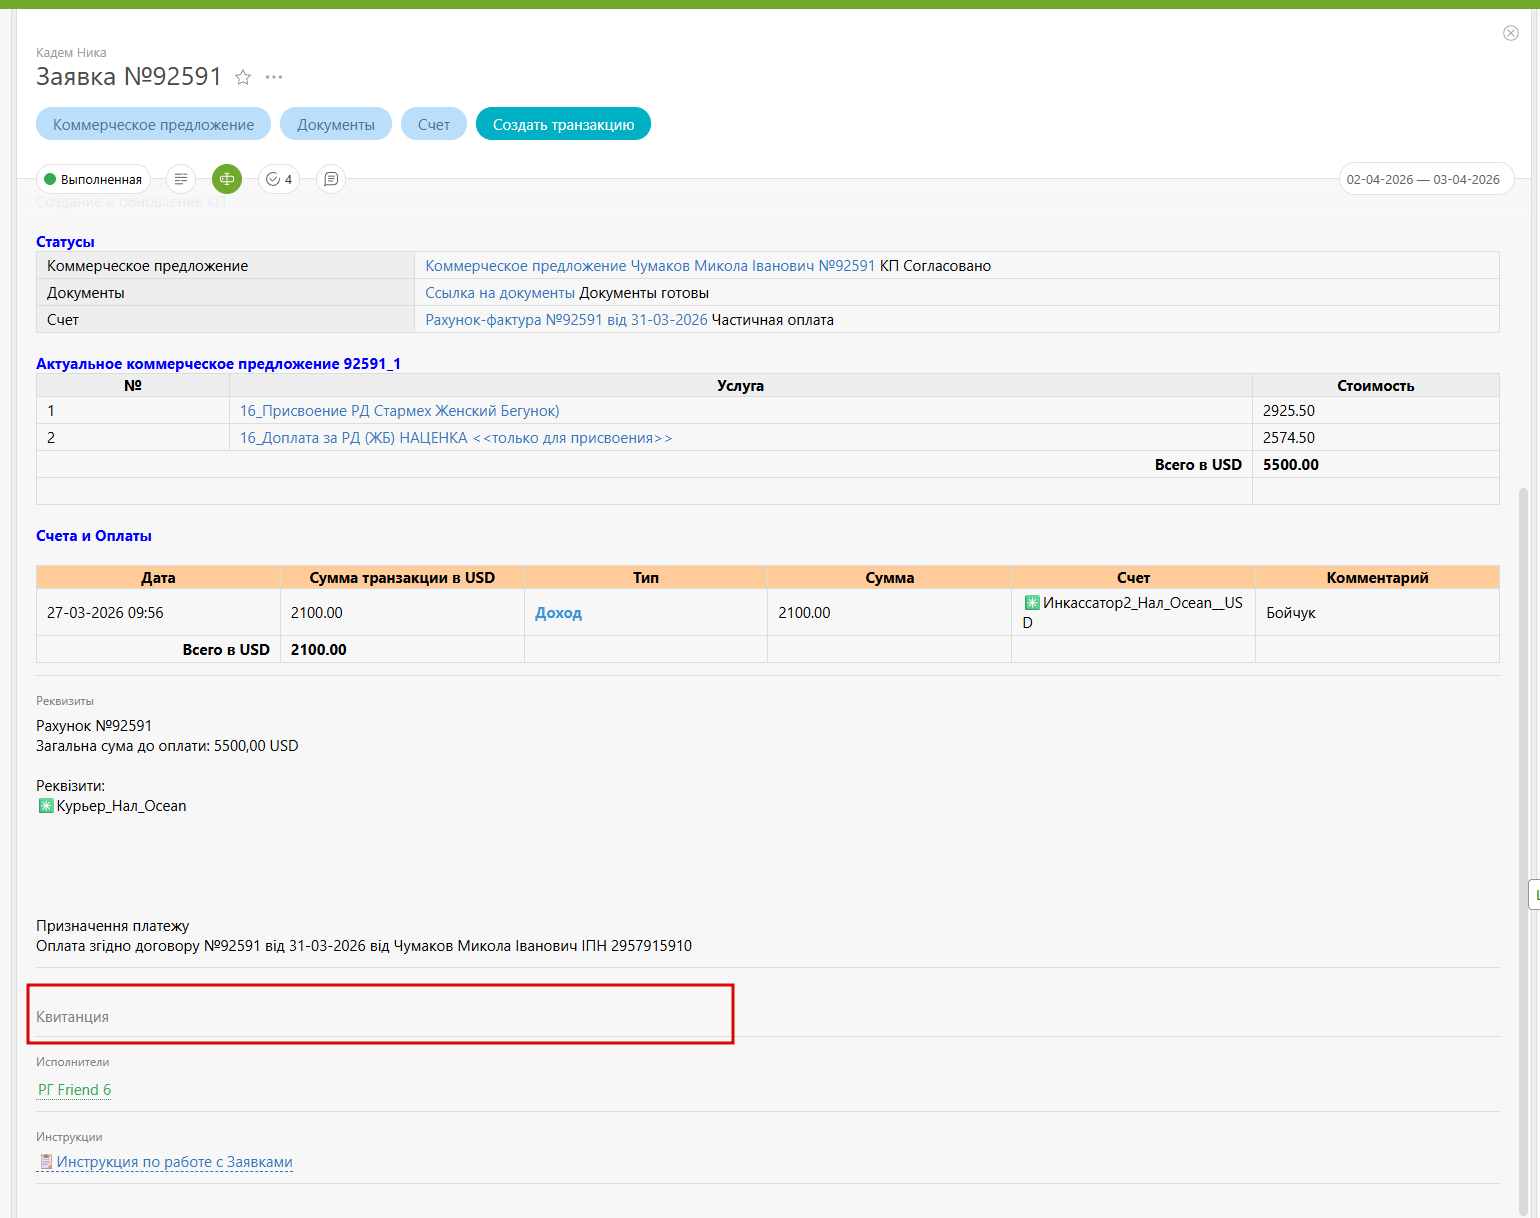Image resolution: width=1540 pixels, height=1218 pixels.
Task: Click the Курьер_Нал_Ocean requisites icon
Action: point(46,806)
